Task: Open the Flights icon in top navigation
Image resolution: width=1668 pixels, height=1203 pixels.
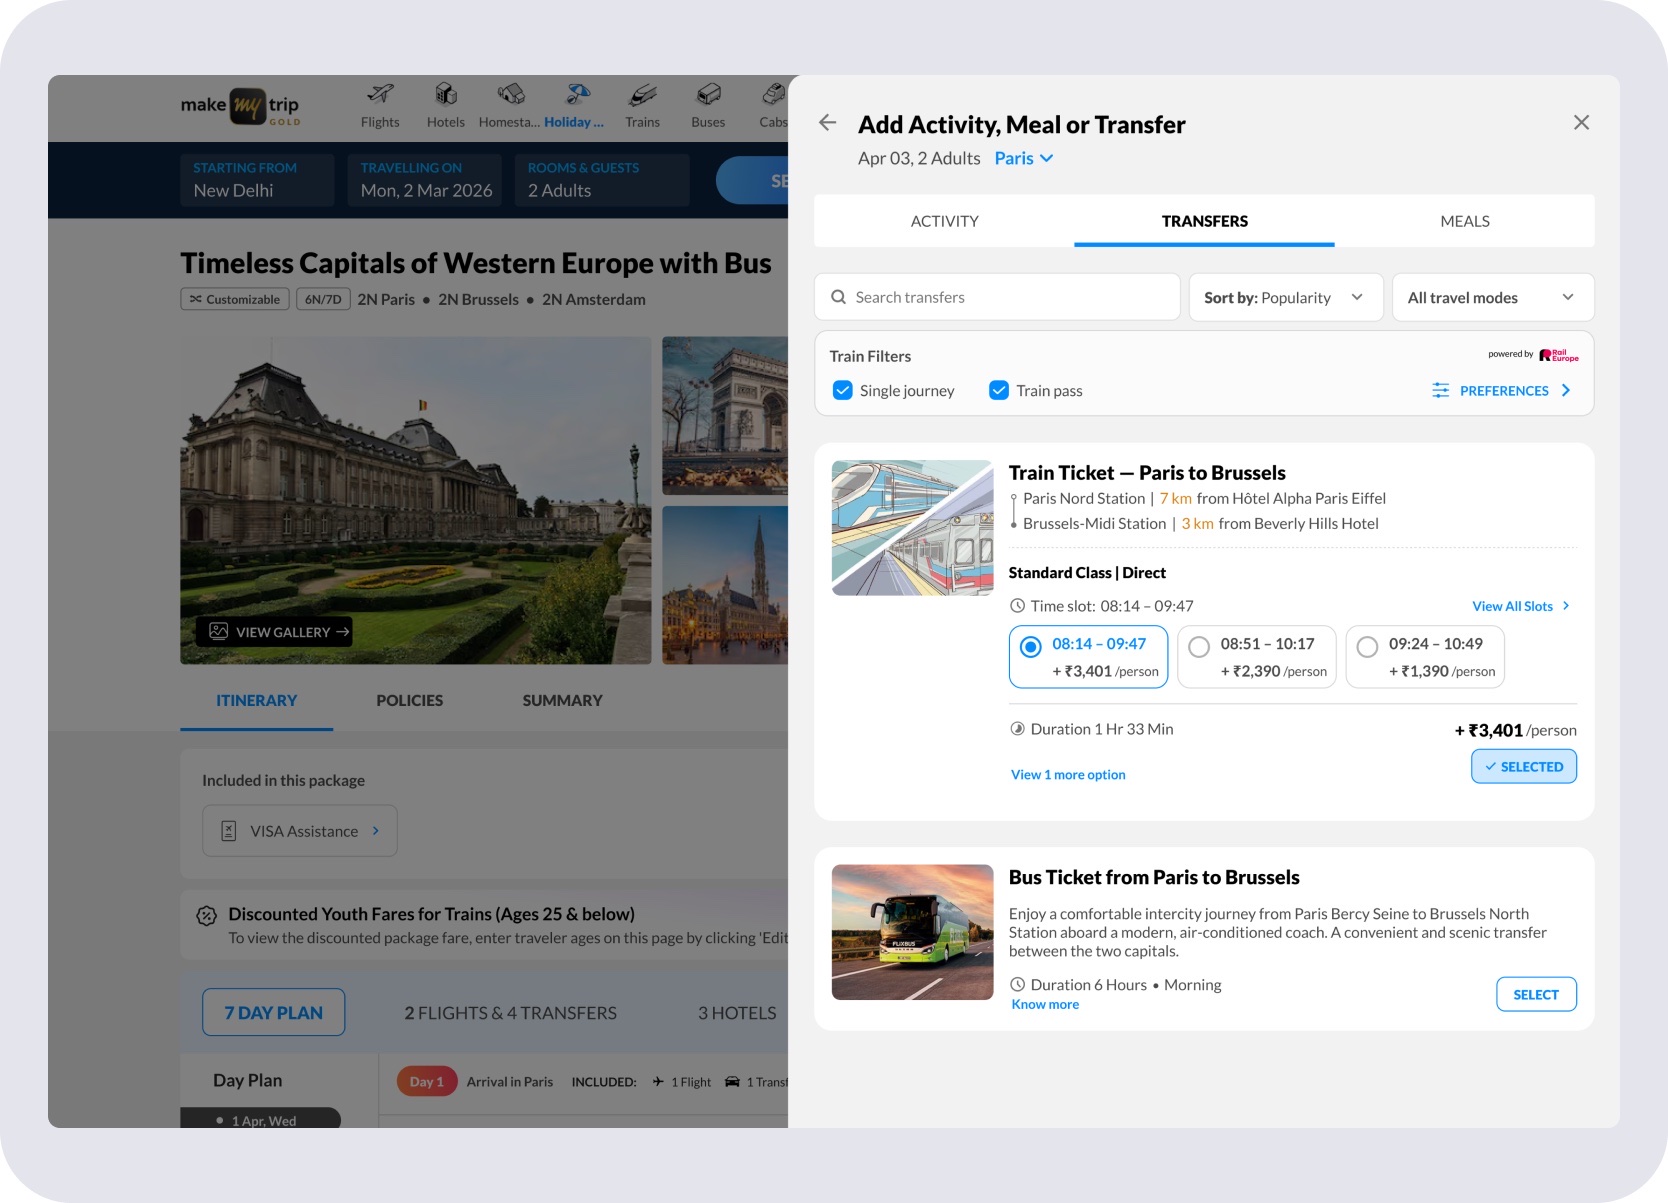Action: click(x=380, y=94)
